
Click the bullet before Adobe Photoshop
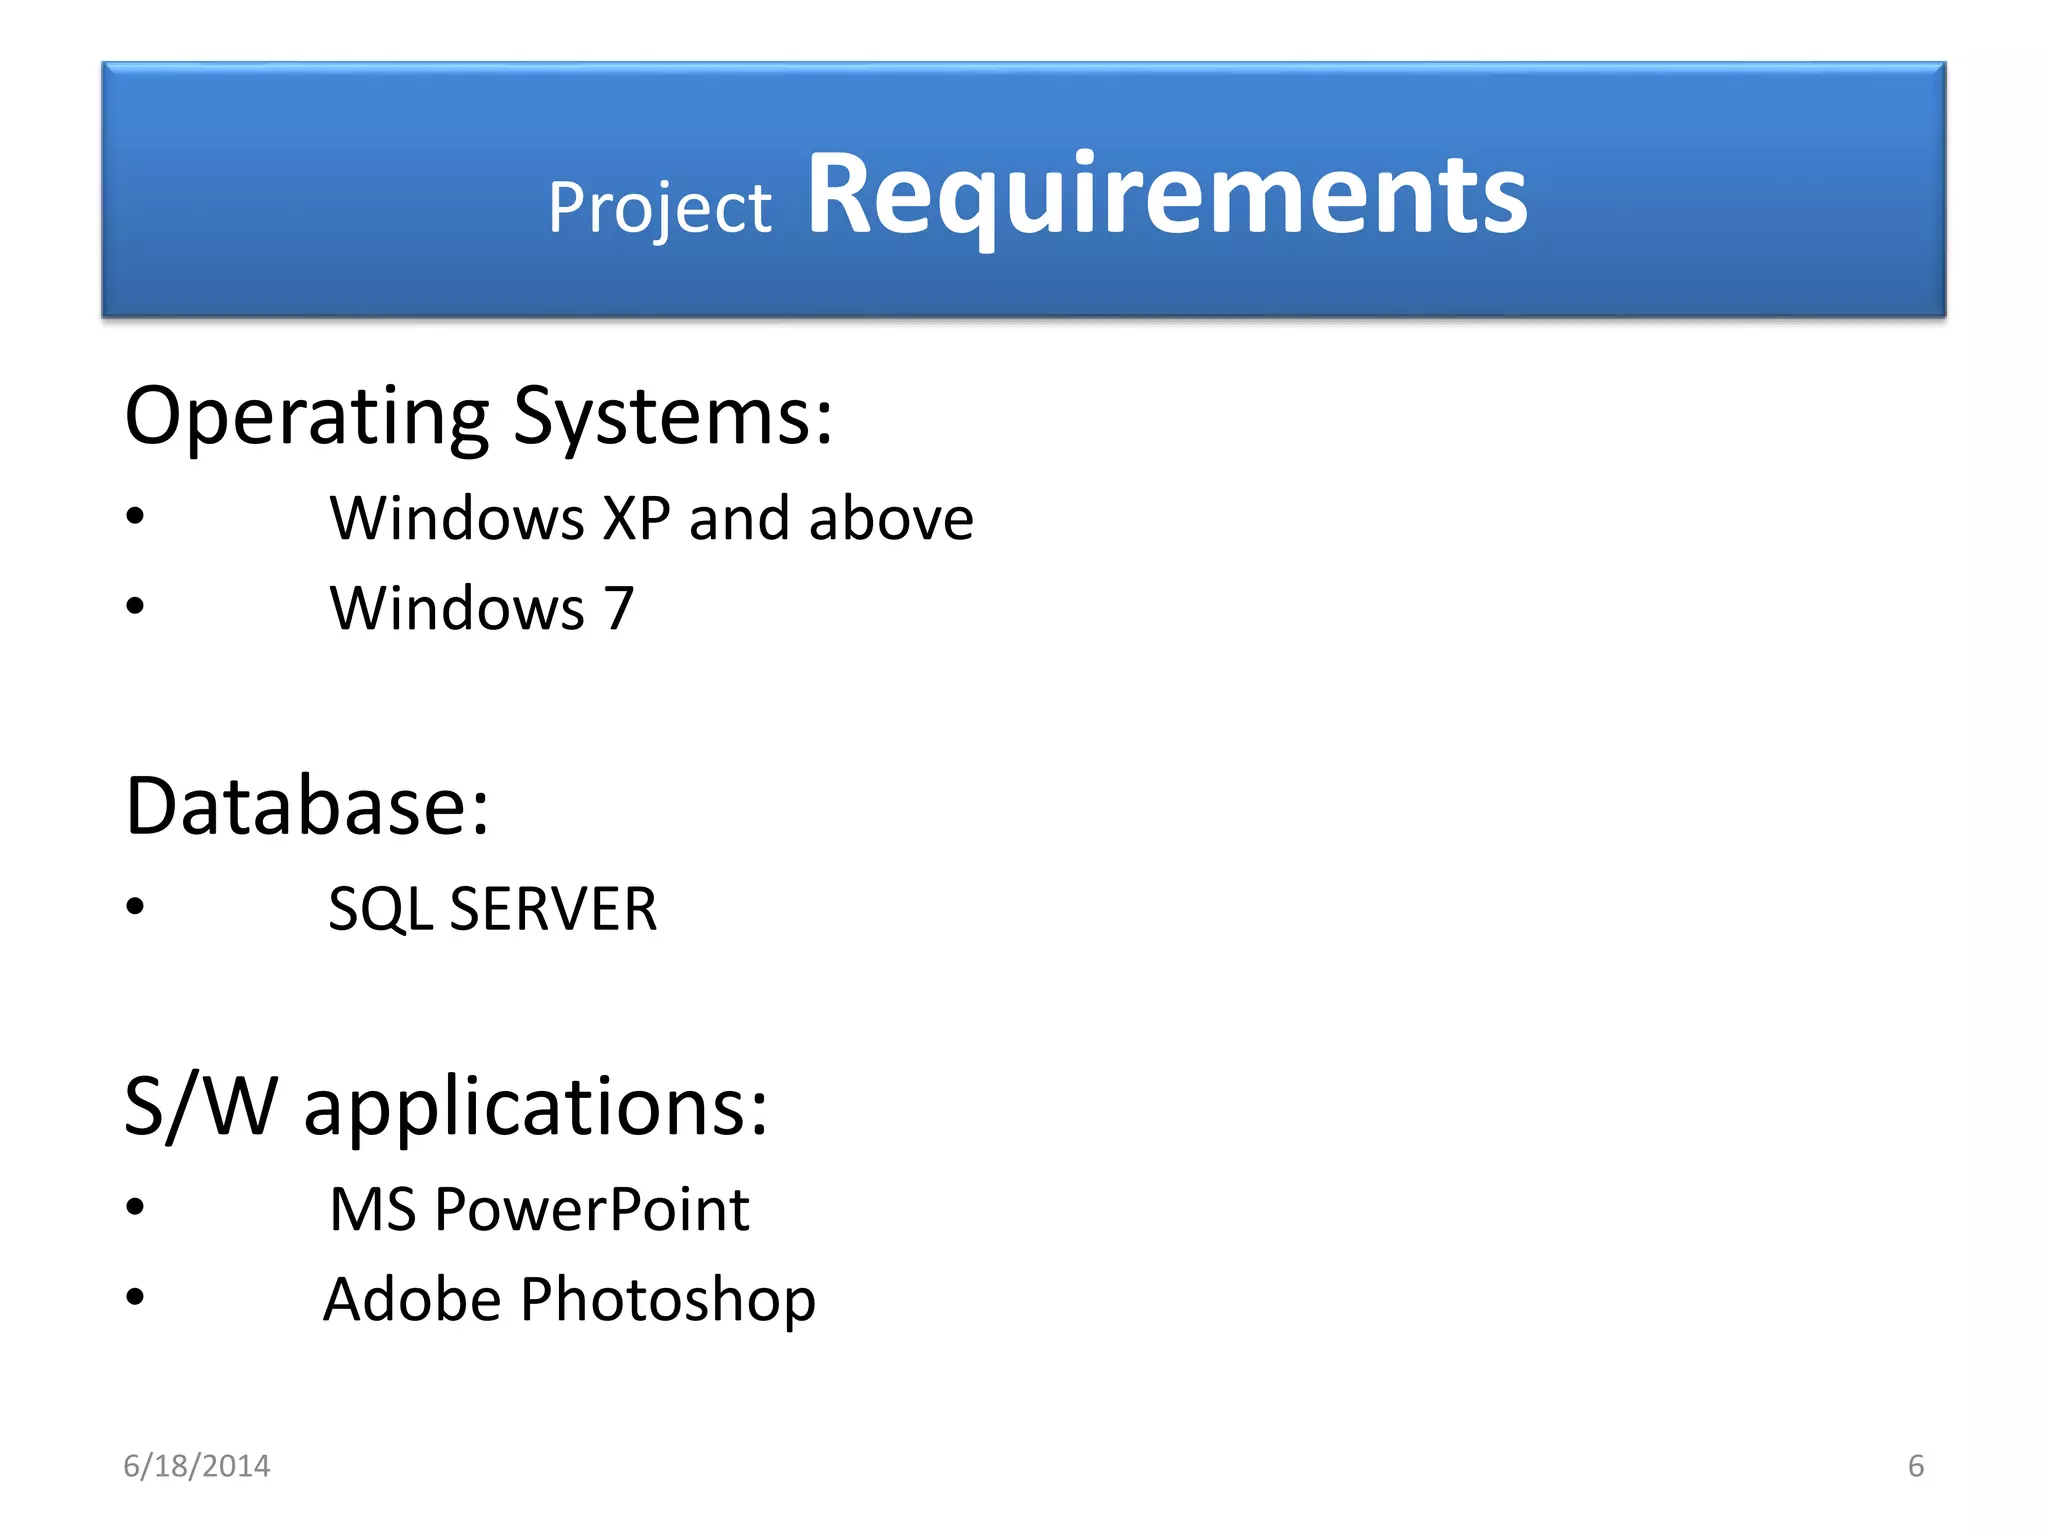pyautogui.click(x=136, y=1297)
